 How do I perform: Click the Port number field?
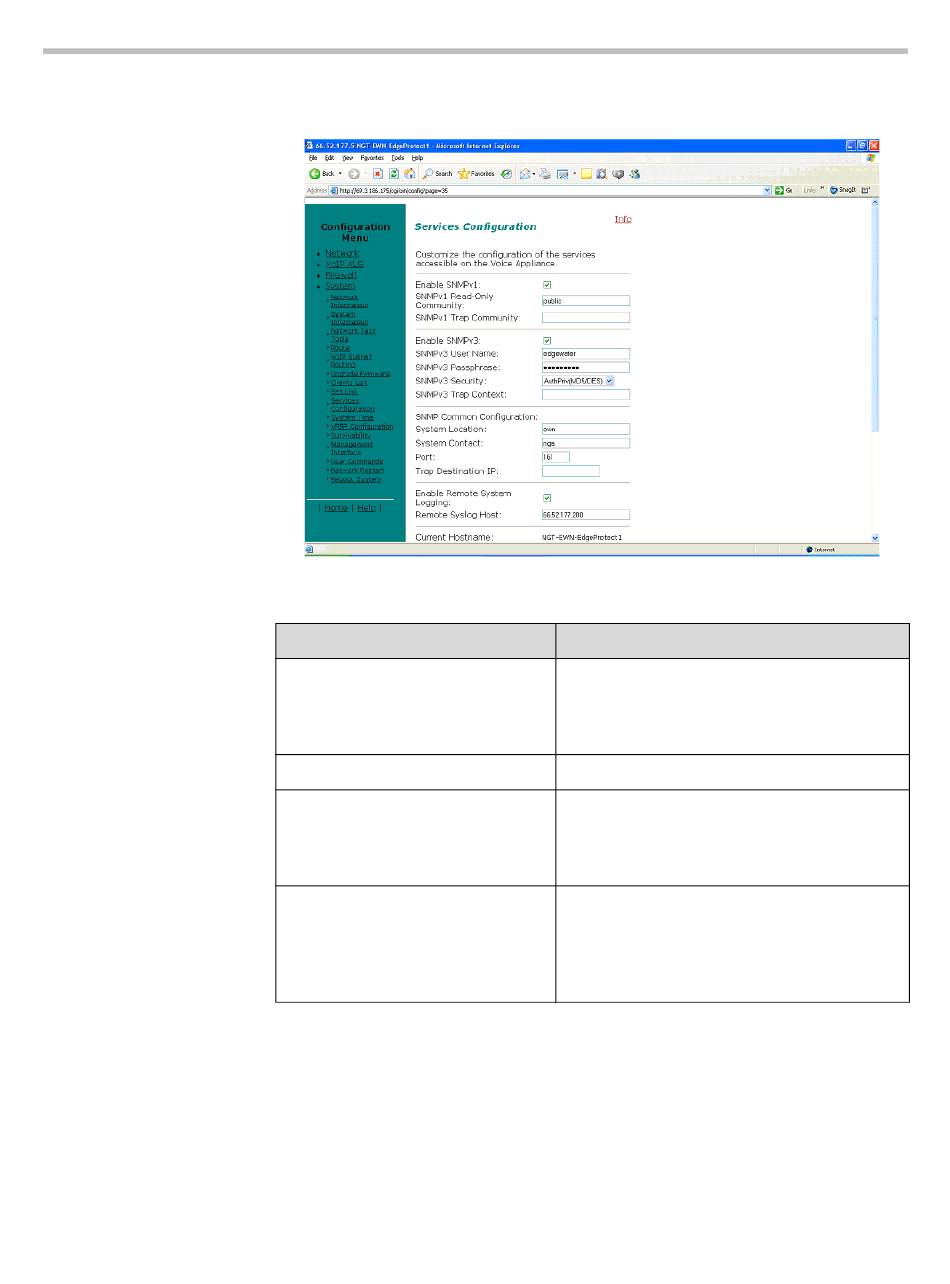tap(555, 457)
